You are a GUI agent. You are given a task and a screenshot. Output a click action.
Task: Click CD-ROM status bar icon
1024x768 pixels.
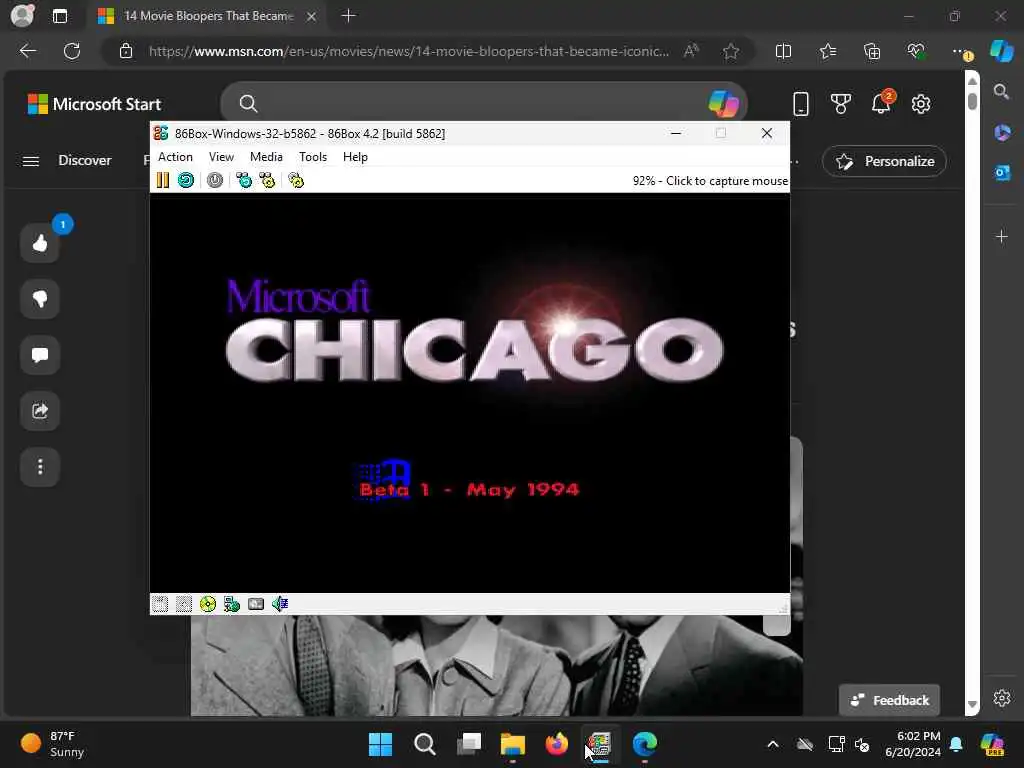click(208, 604)
